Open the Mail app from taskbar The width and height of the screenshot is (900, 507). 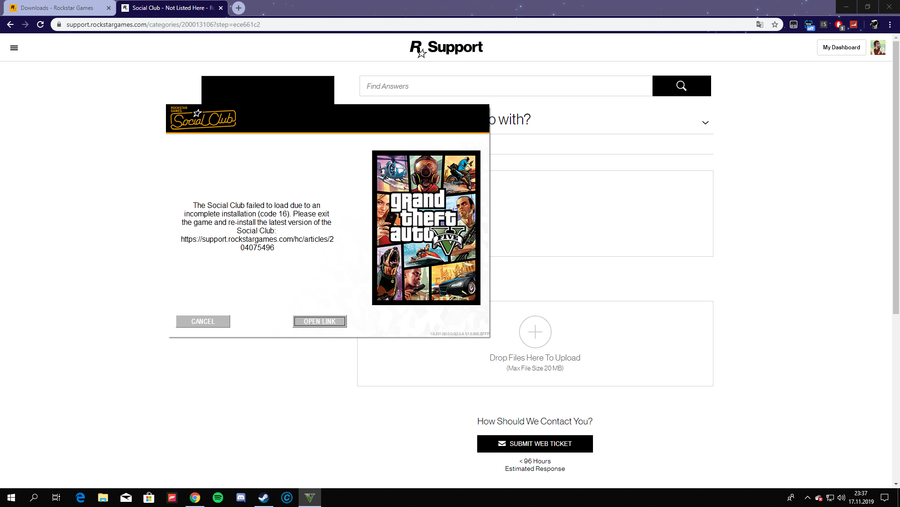point(126,498)
